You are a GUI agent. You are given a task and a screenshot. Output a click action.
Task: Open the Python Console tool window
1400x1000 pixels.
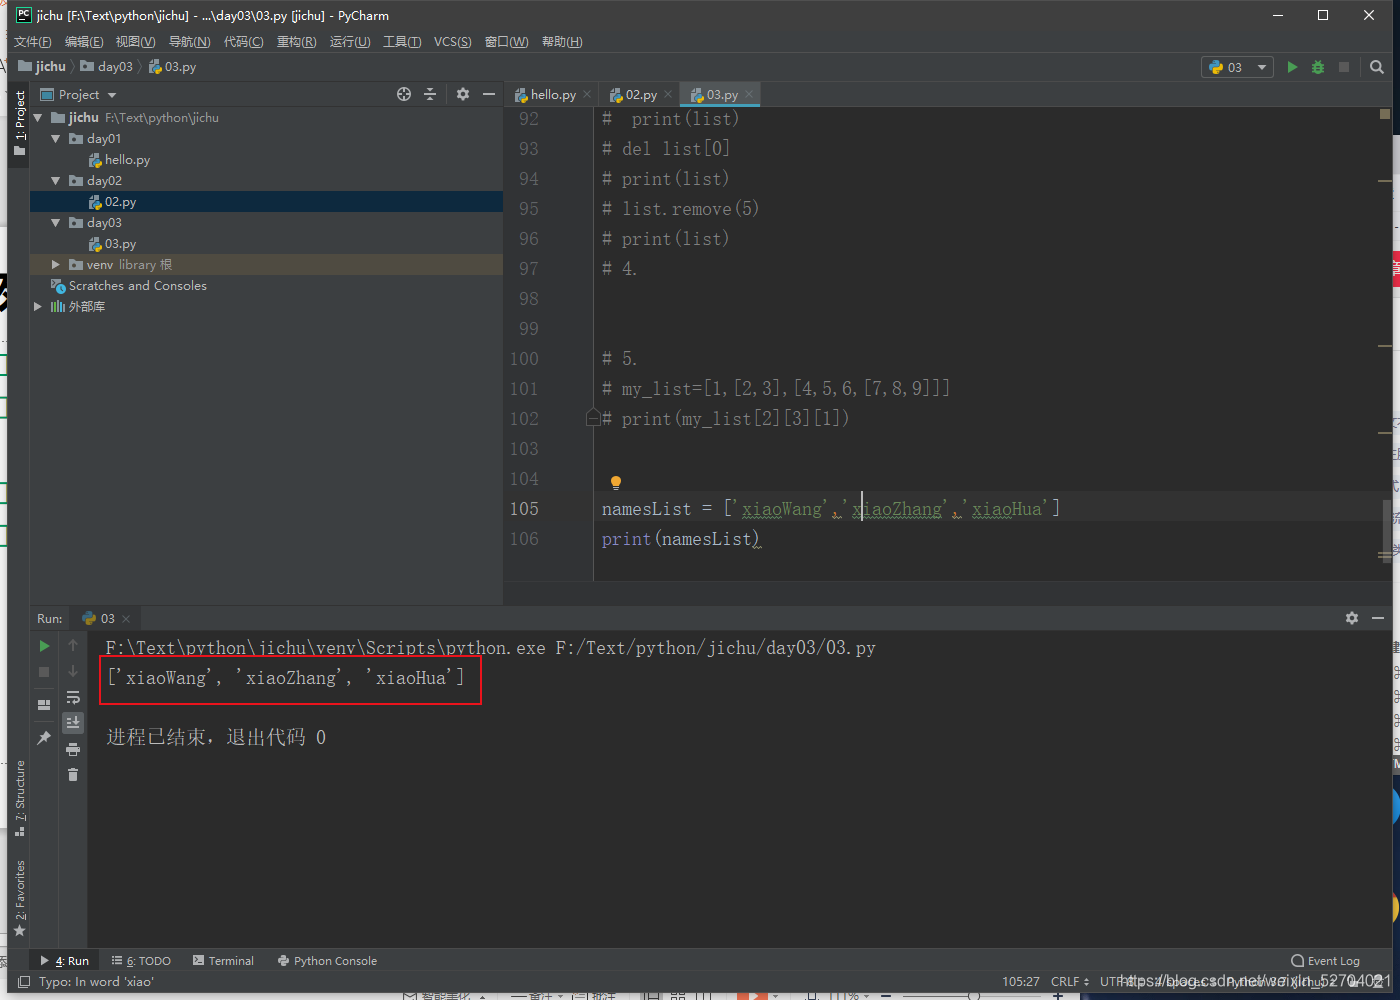point(328,961)
